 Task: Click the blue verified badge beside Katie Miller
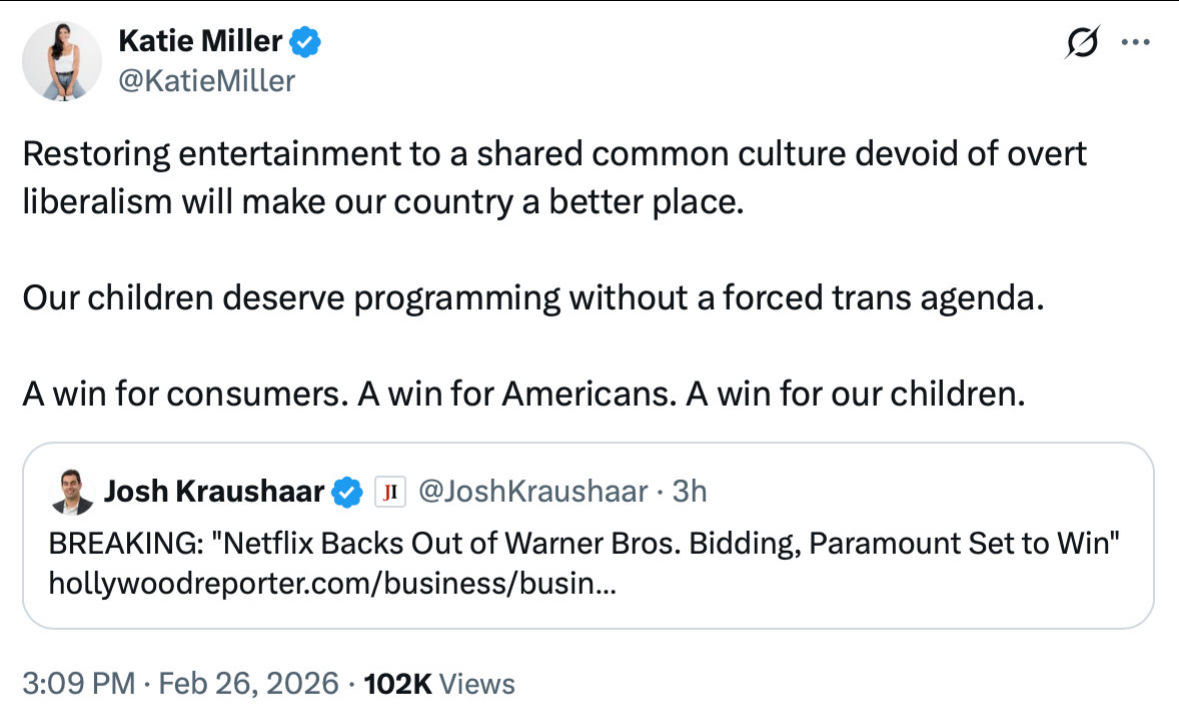click(x=305, y=43)
